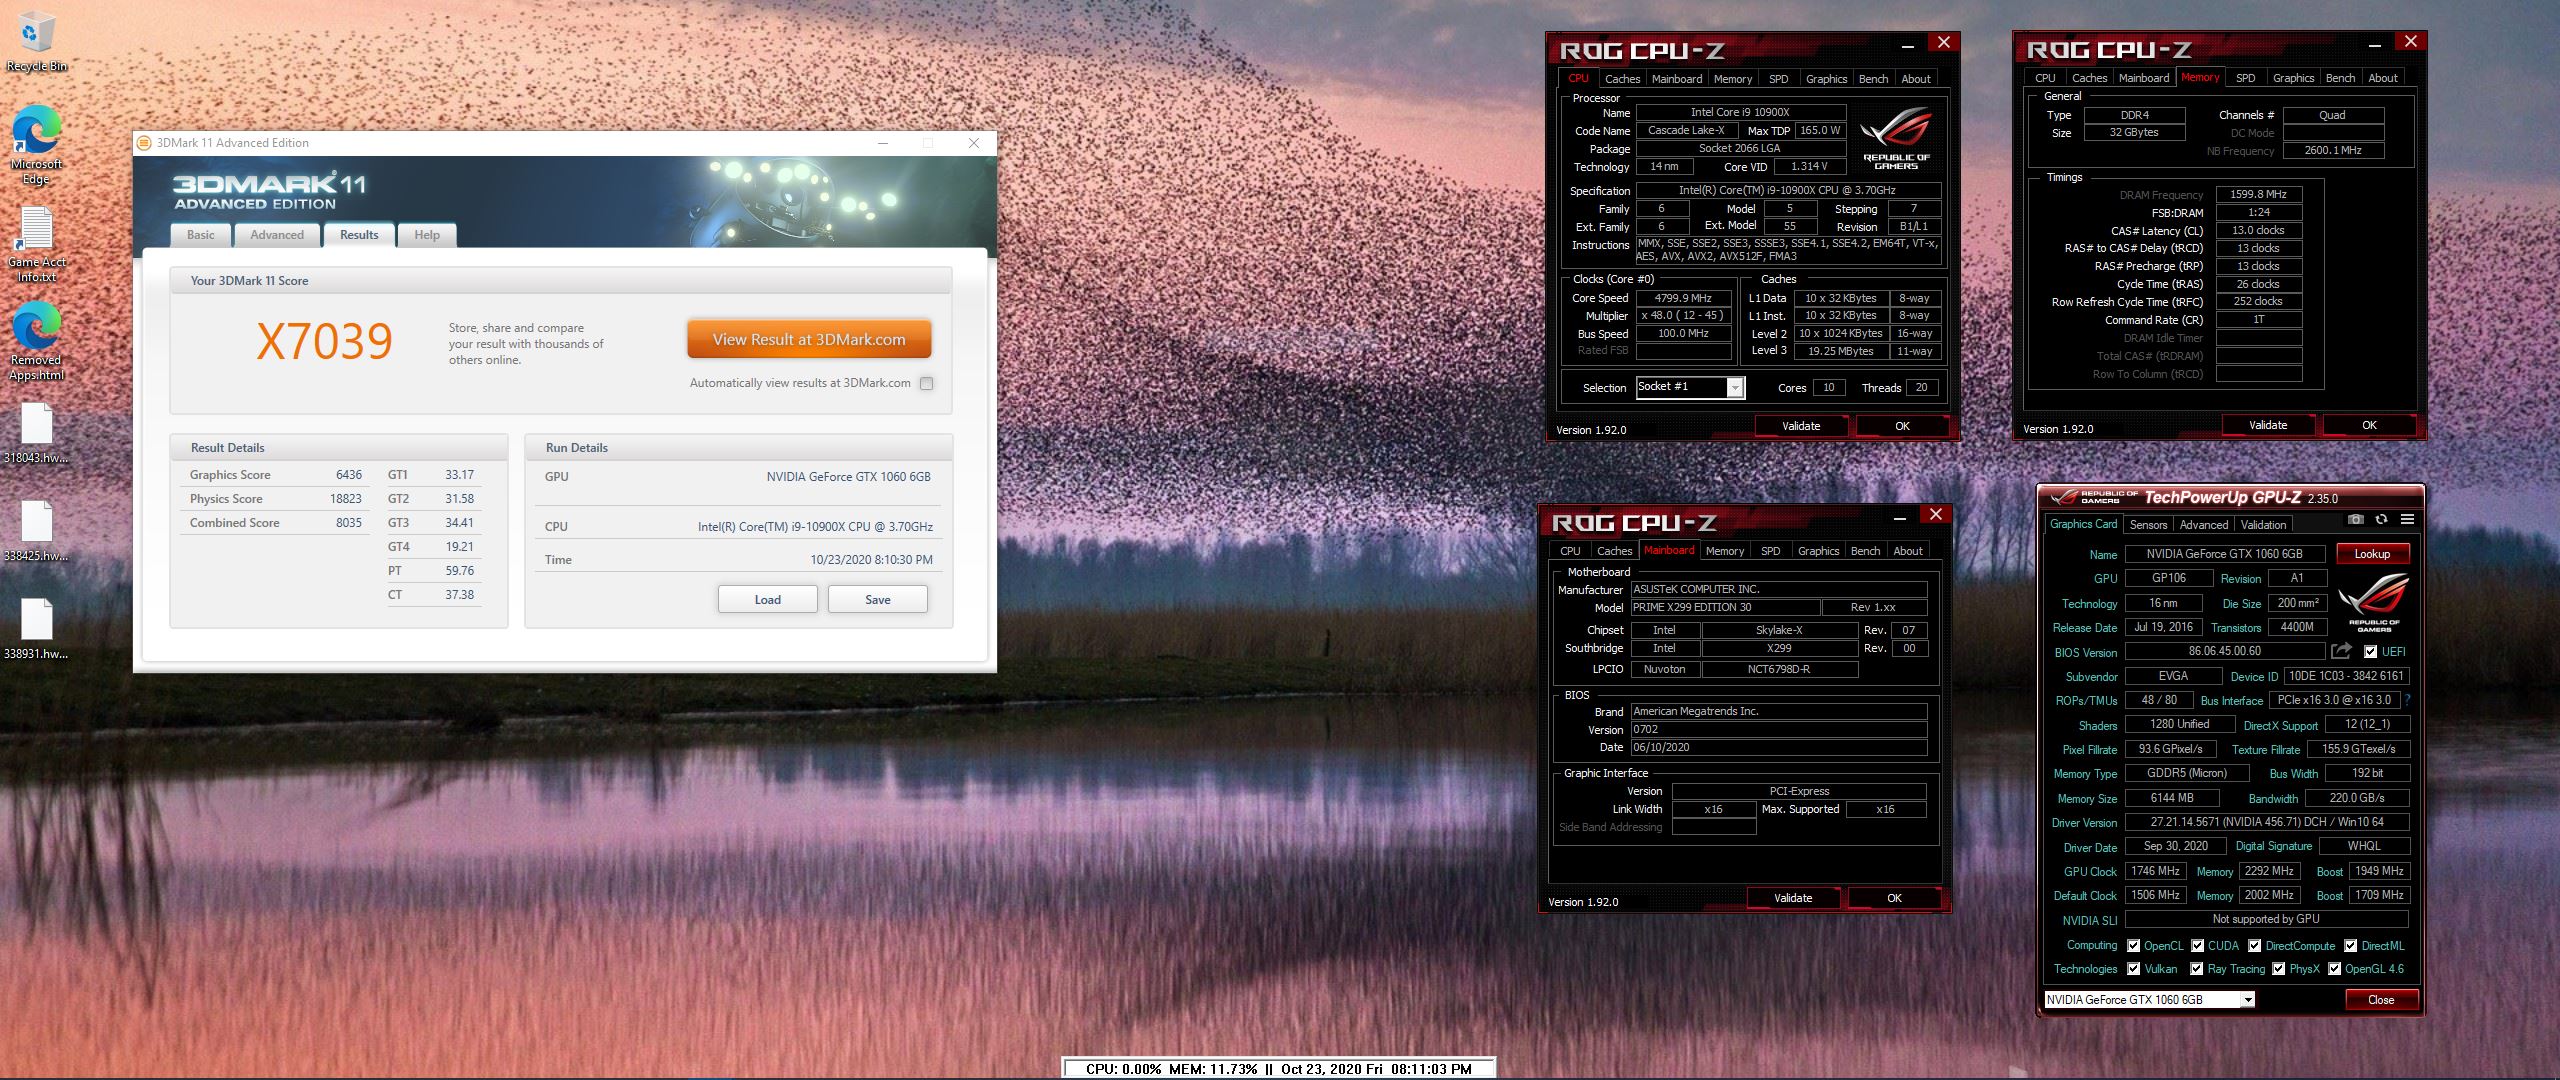This screenshot has width=2560, height=1080.
Task: Open the GPU selection dropdown in GPU-Z
Action: pyautogui.click(x=2150, y=999)
